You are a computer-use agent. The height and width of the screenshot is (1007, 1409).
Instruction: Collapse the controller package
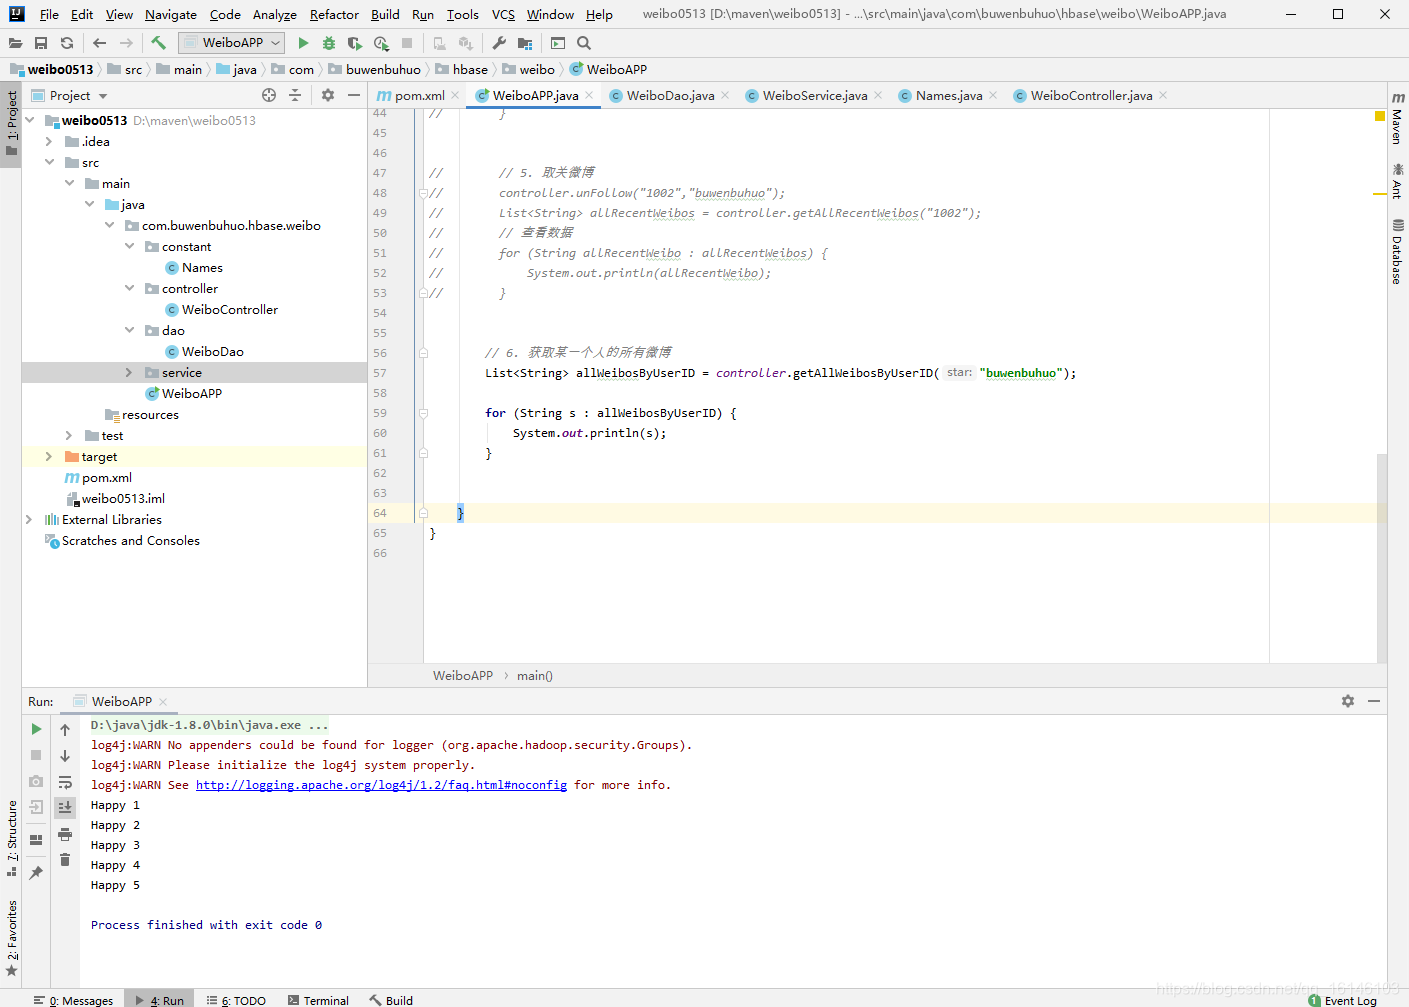pyautogui.click(x=129, y=288)
